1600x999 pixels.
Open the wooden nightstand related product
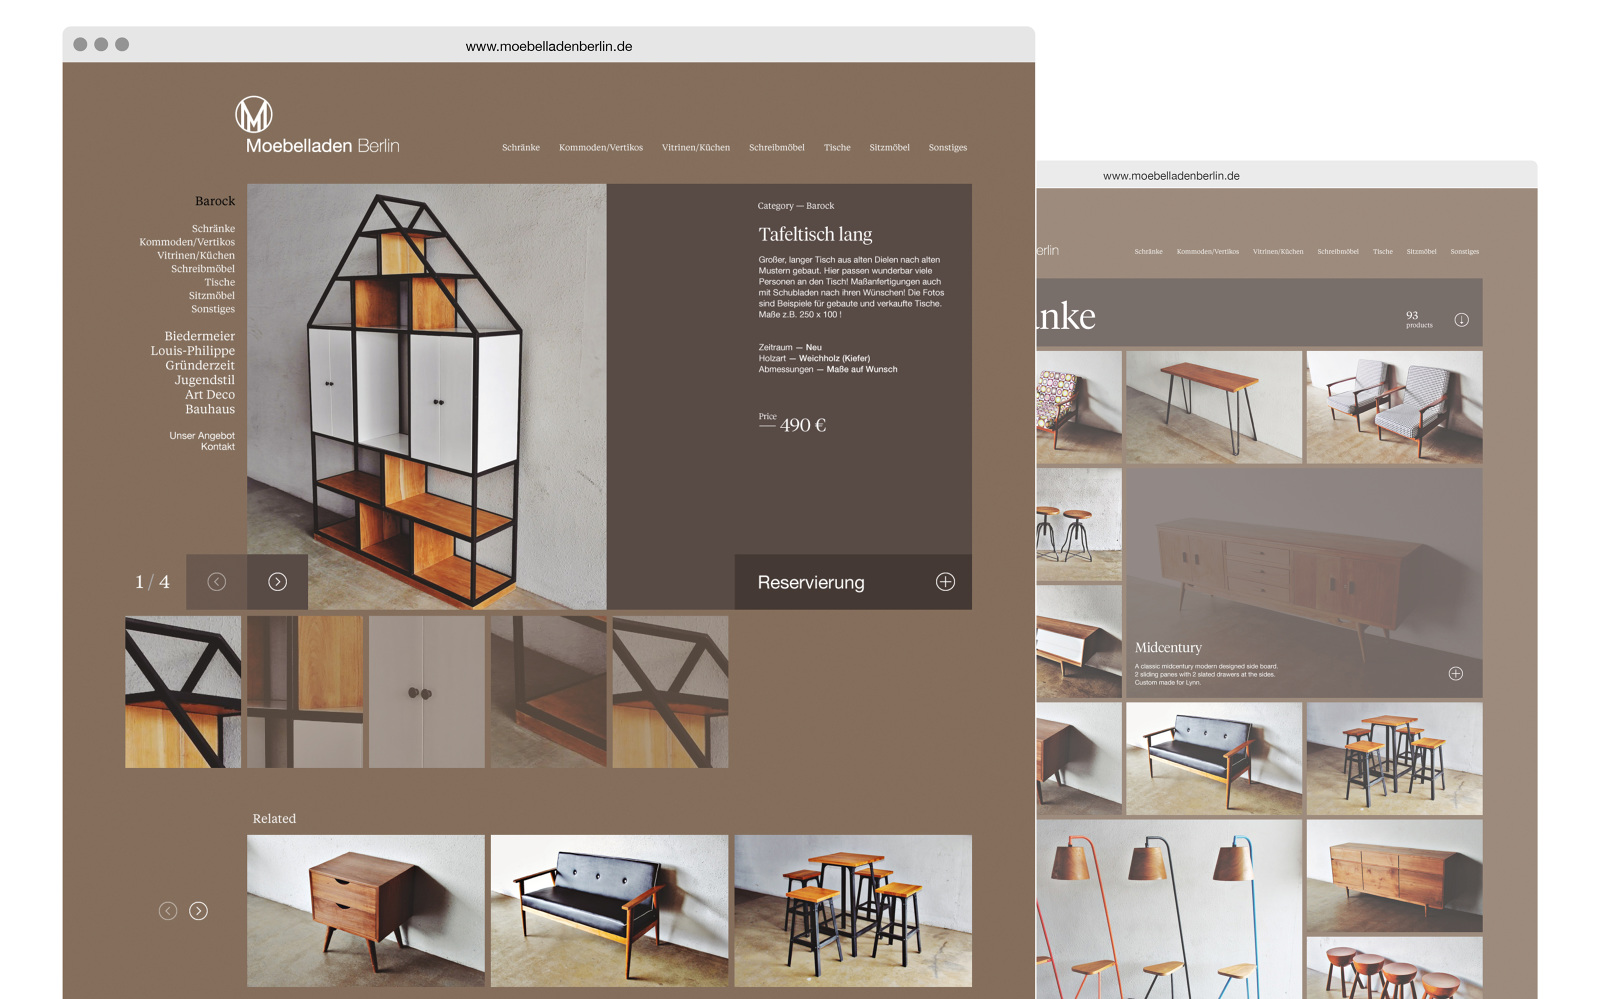pos(366,911)
